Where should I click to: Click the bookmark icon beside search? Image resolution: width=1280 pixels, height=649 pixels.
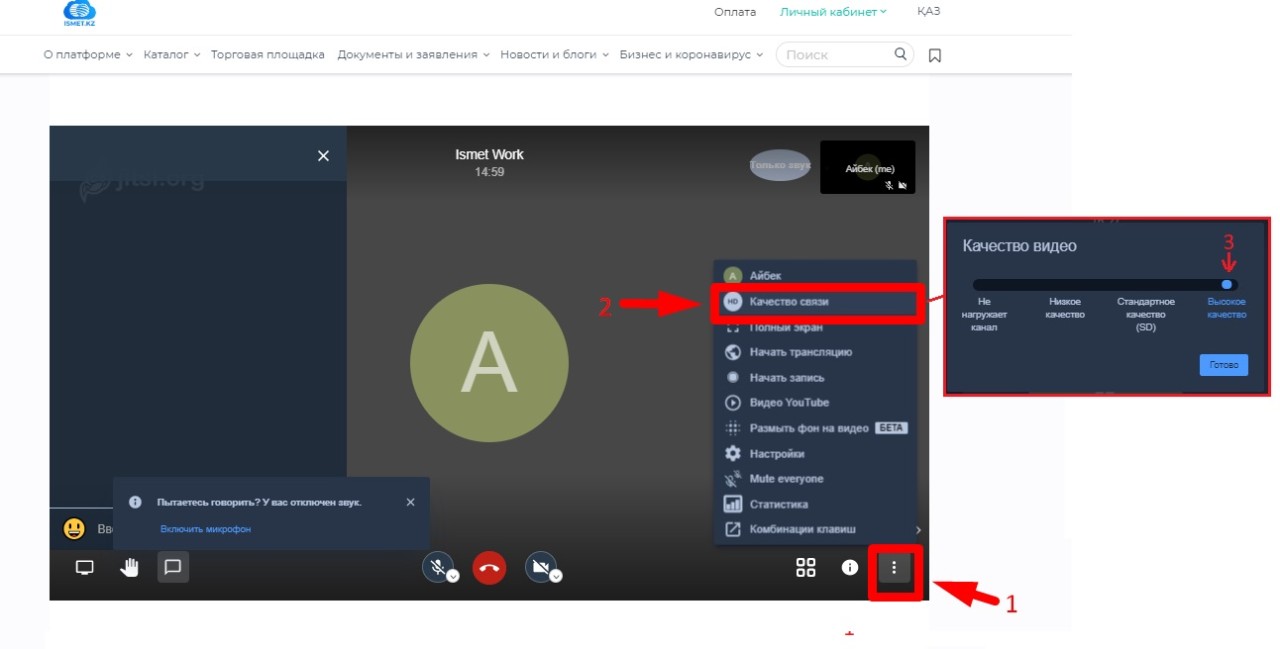click(935, 55)
